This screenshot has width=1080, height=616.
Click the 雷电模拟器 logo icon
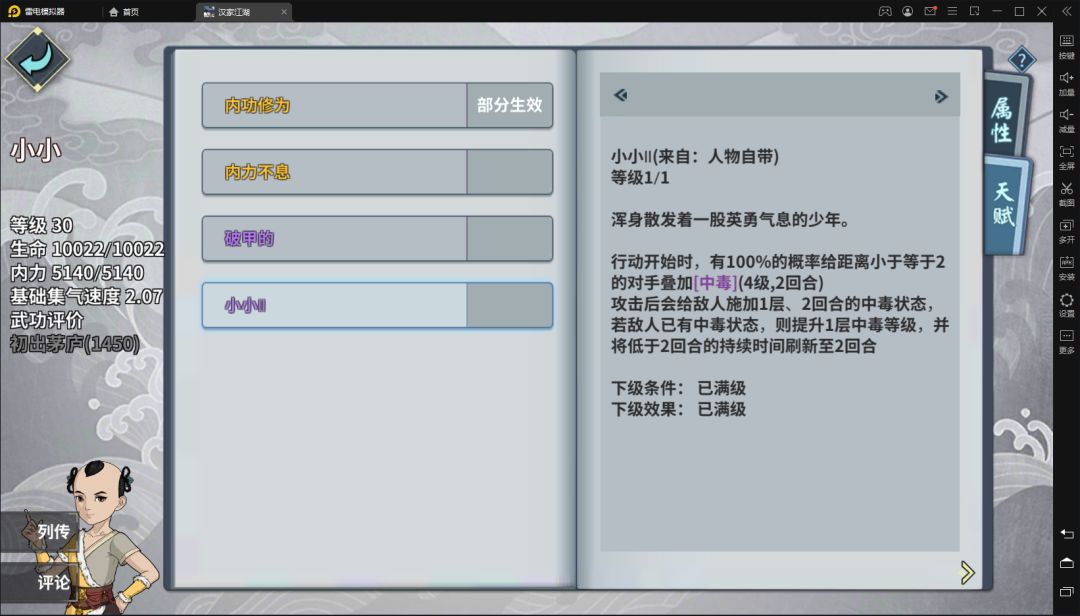point(14,12)
